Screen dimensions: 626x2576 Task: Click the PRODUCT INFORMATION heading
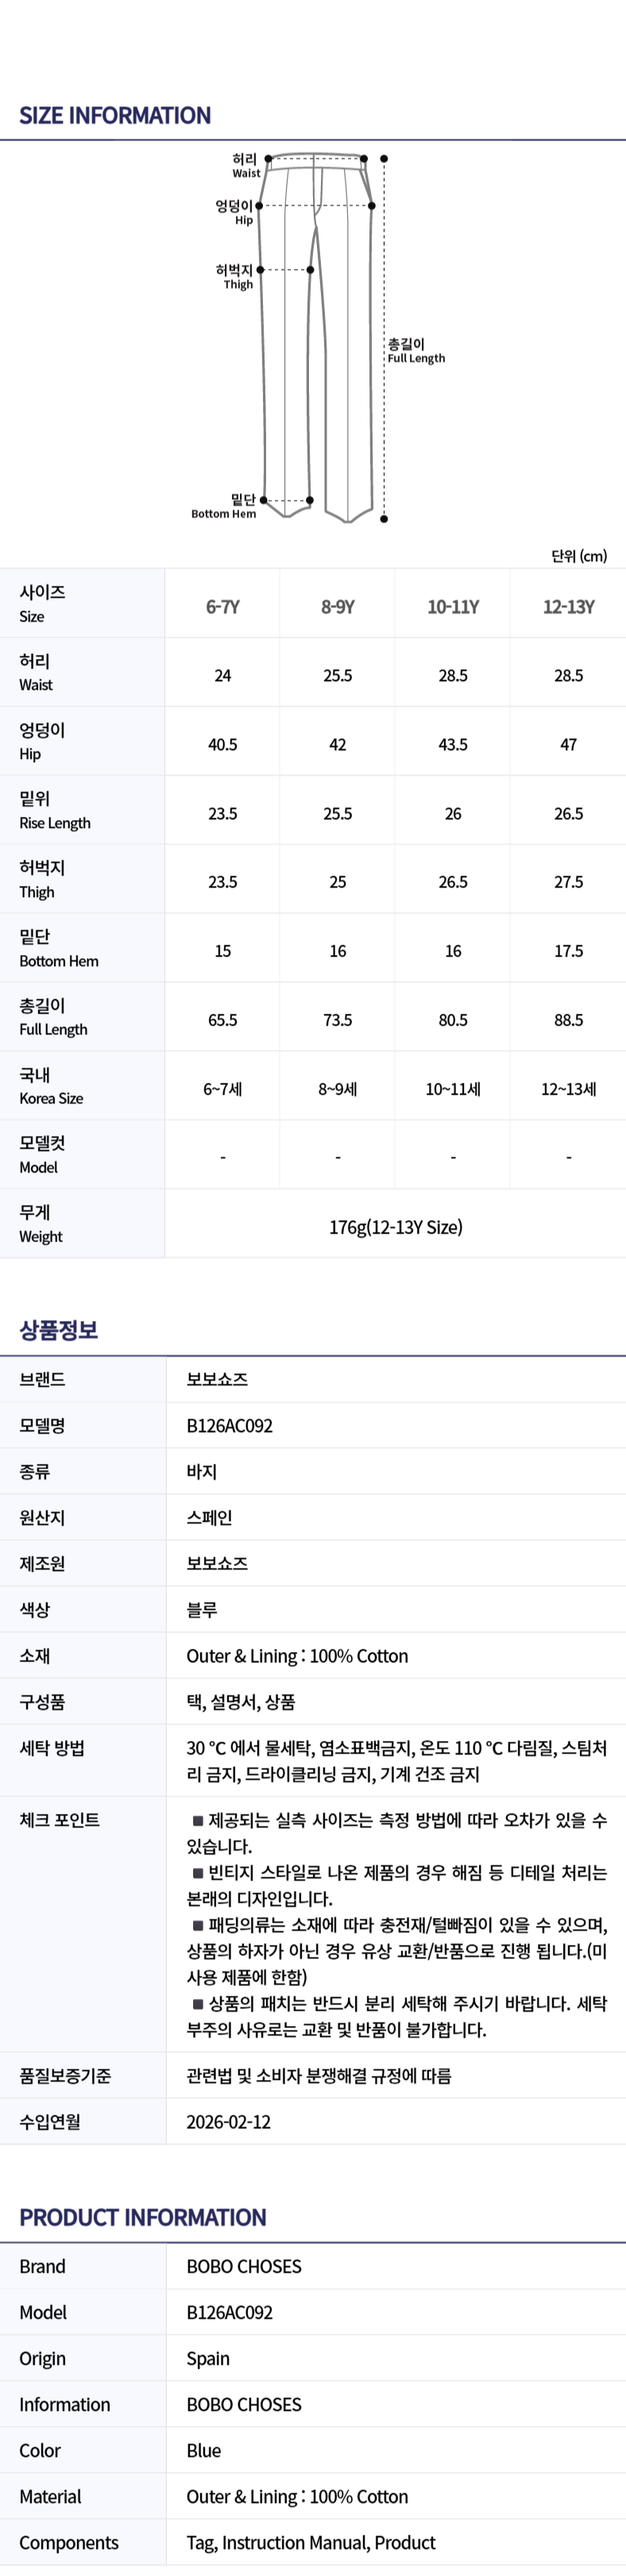coord(143,2218)
